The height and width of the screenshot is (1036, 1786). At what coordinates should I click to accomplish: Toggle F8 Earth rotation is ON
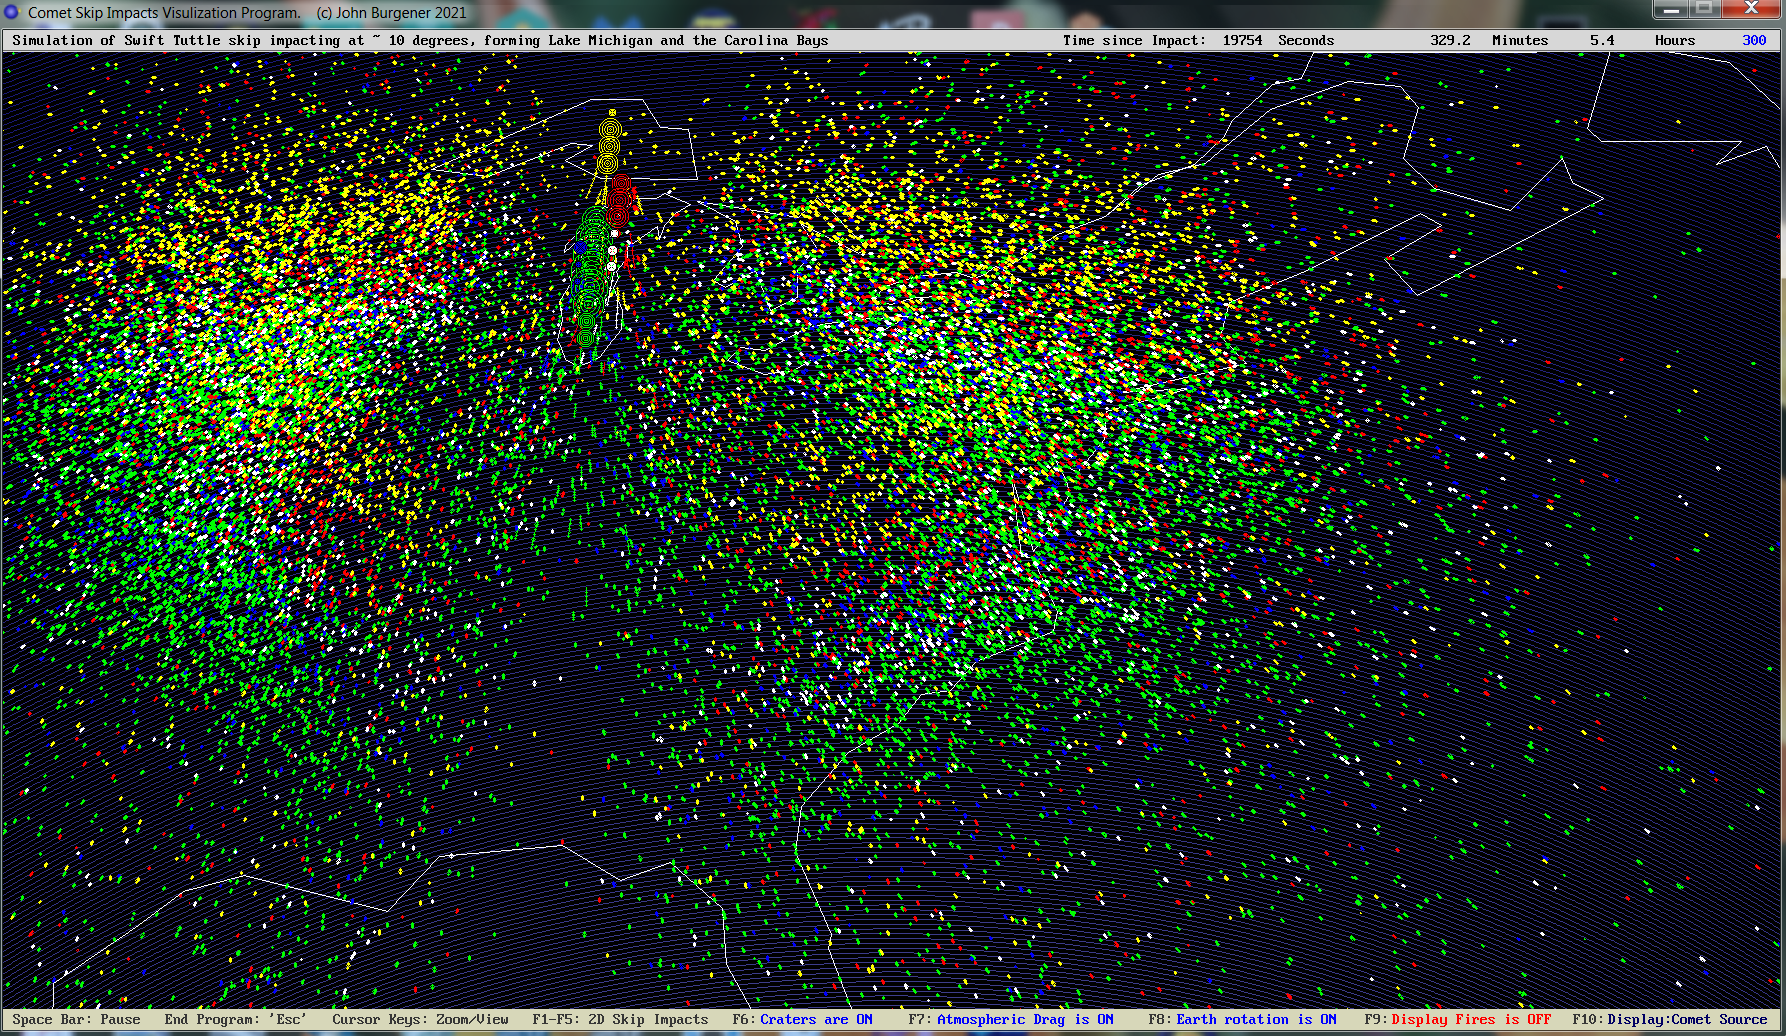click(1242, 1019)
